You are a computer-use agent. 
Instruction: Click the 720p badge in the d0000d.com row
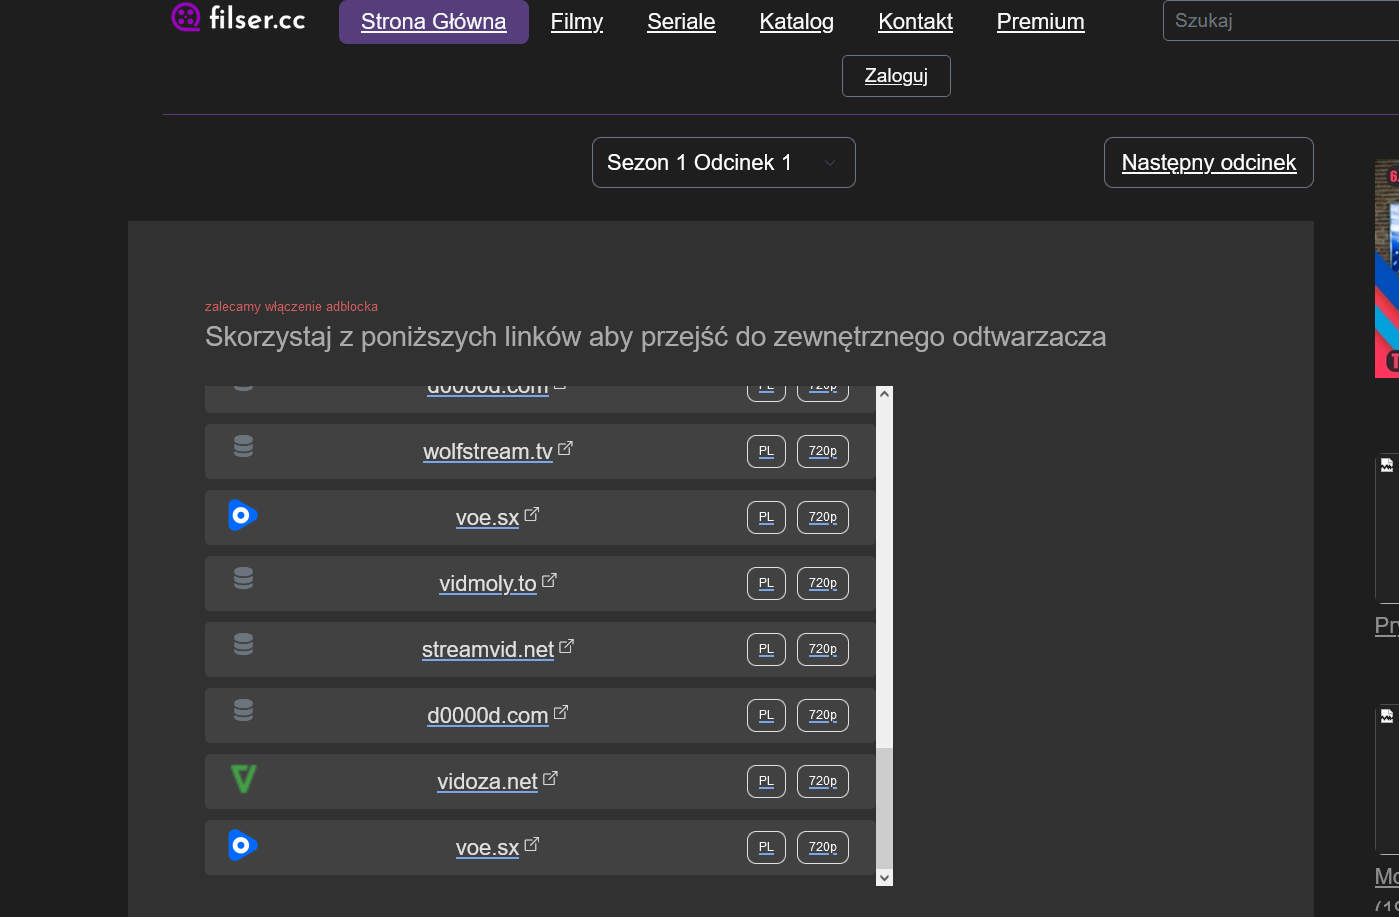[822, 715]
